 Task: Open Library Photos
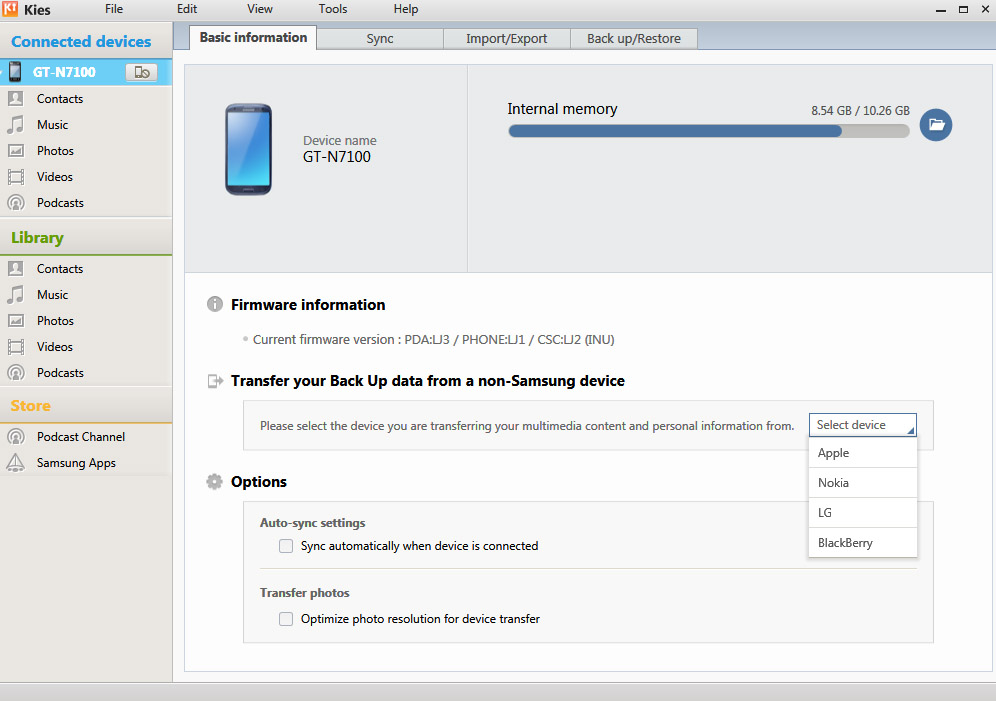pos(55,321)
